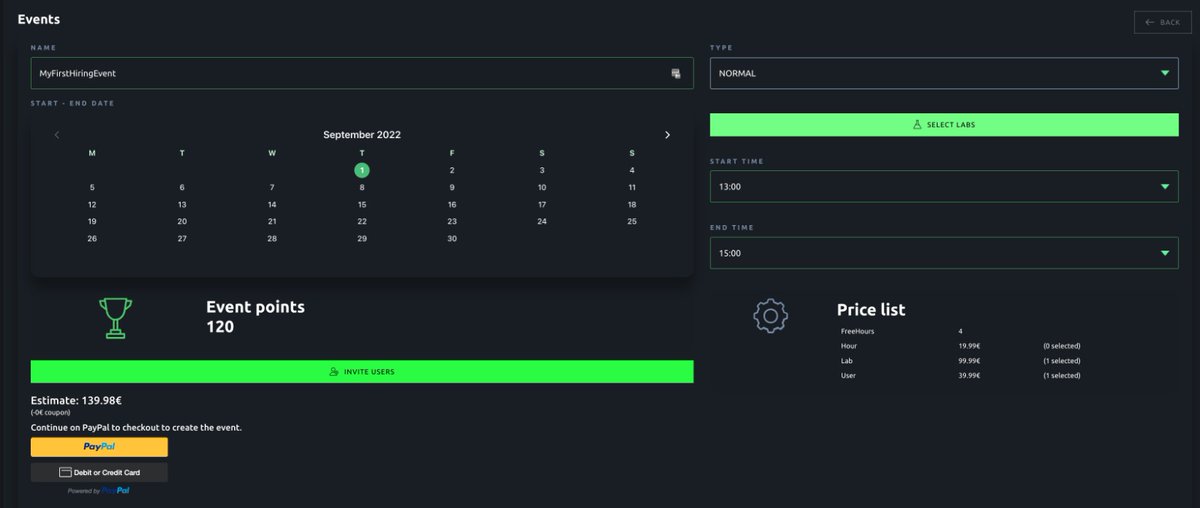
Task: Pick September 16 in the calendar
Action: (x=452, y=204)
